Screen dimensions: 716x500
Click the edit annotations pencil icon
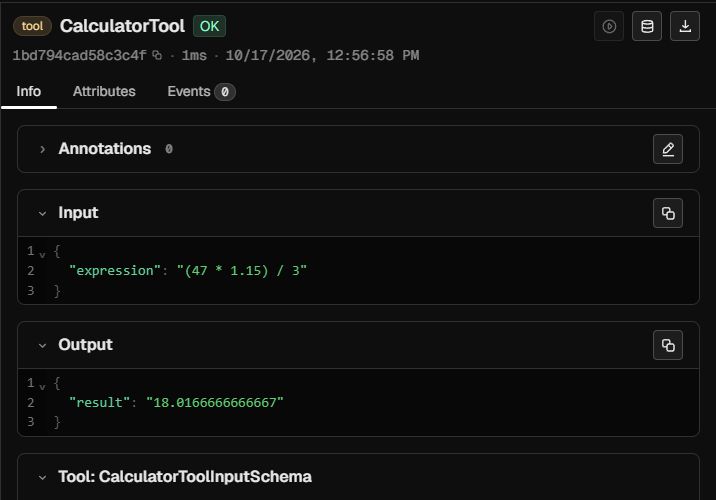click(668, 149)
